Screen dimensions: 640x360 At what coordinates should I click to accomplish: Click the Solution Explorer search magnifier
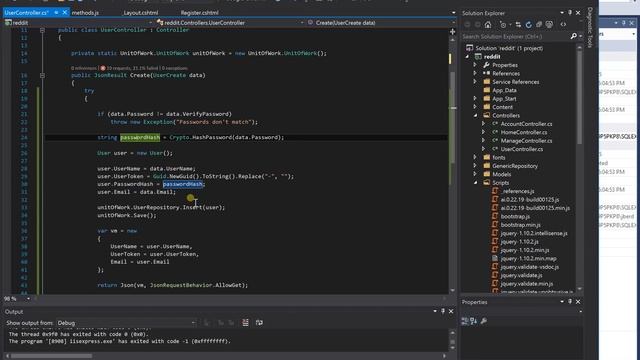coord(573,36)
